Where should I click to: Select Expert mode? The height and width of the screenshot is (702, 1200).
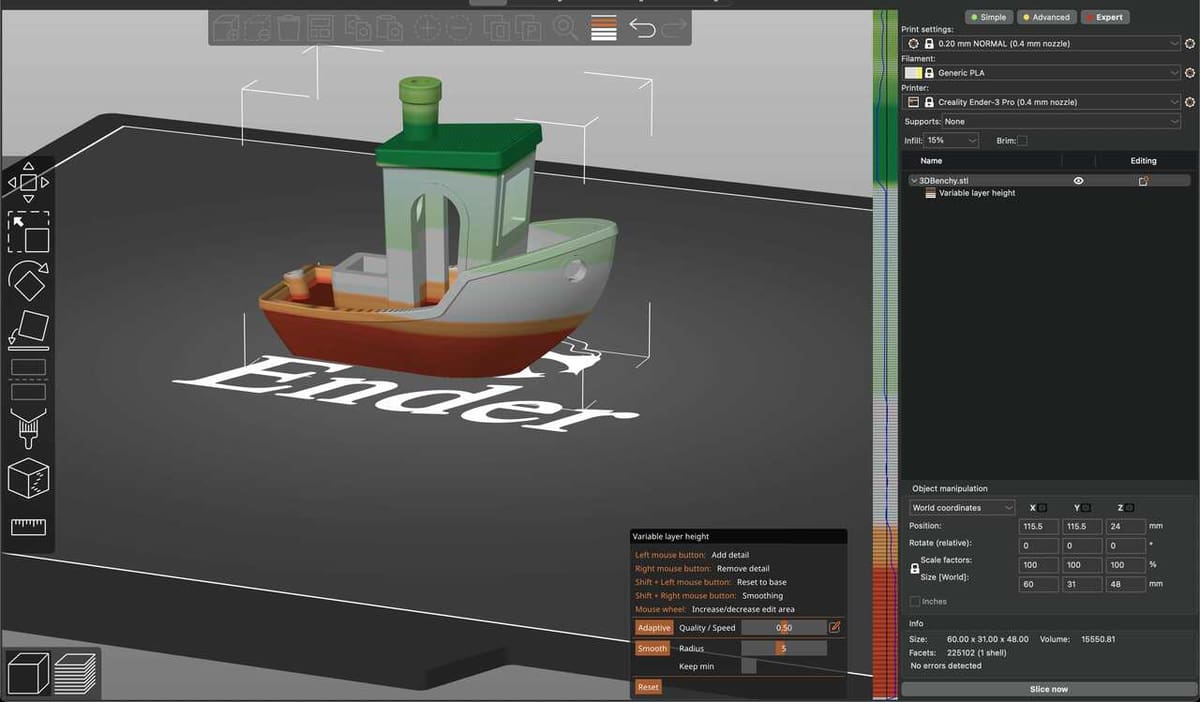coord(1103,17)
